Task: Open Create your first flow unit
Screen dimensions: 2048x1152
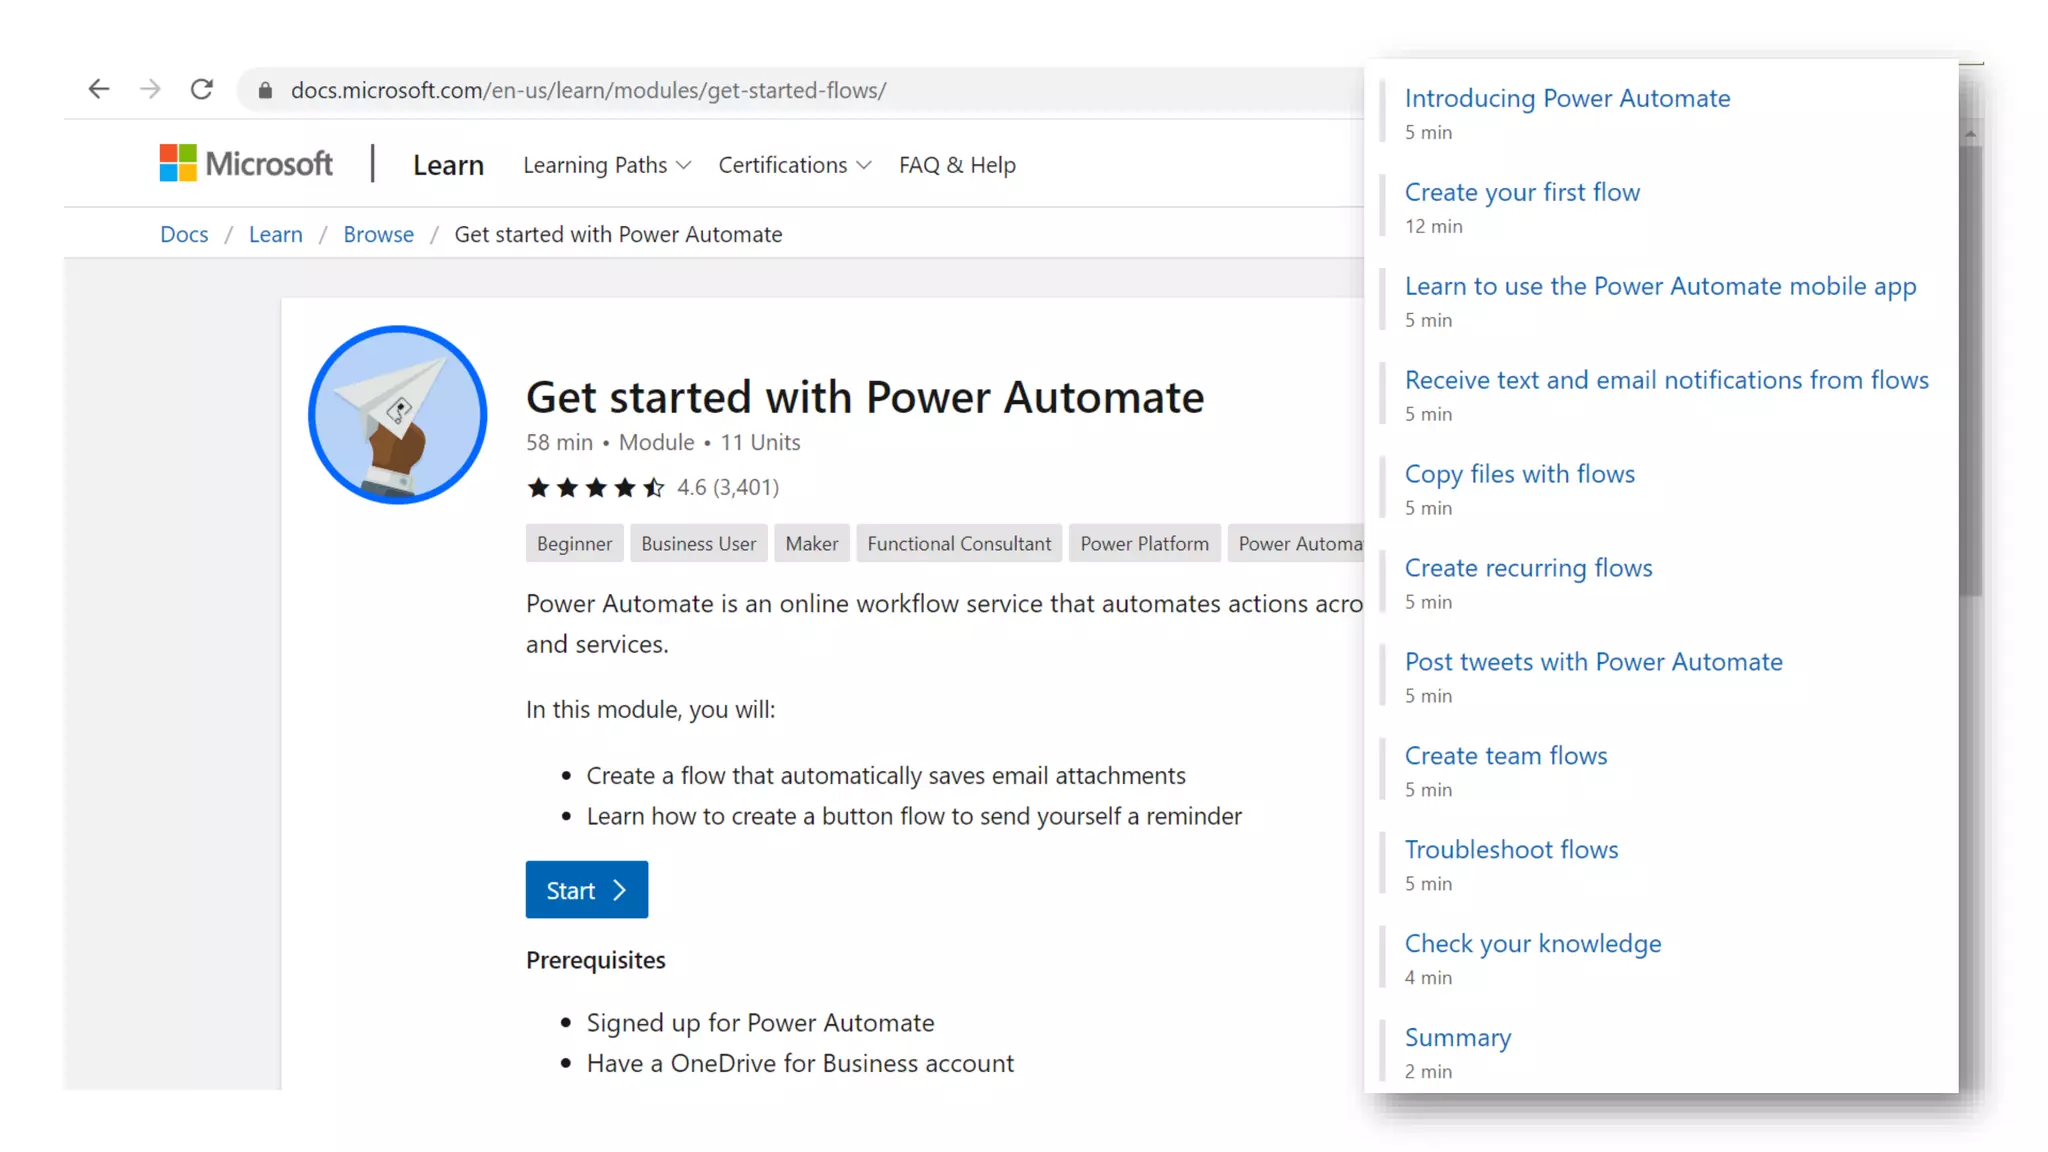Action: click(x=1522, y=192)
